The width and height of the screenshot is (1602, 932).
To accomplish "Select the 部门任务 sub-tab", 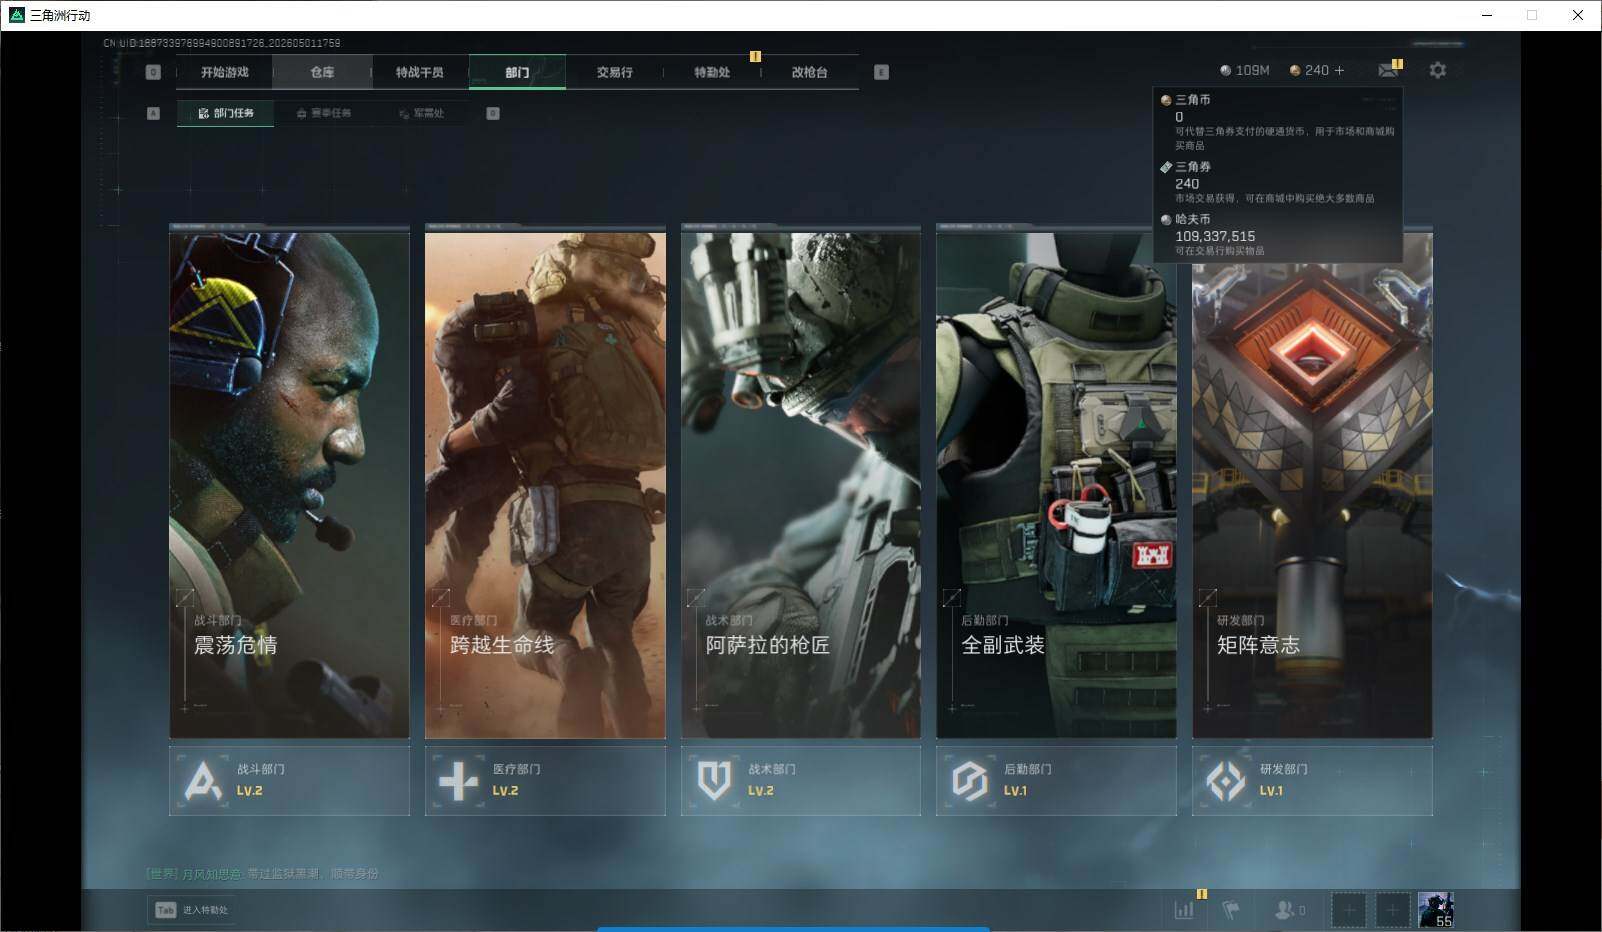I will pos(226,113).
